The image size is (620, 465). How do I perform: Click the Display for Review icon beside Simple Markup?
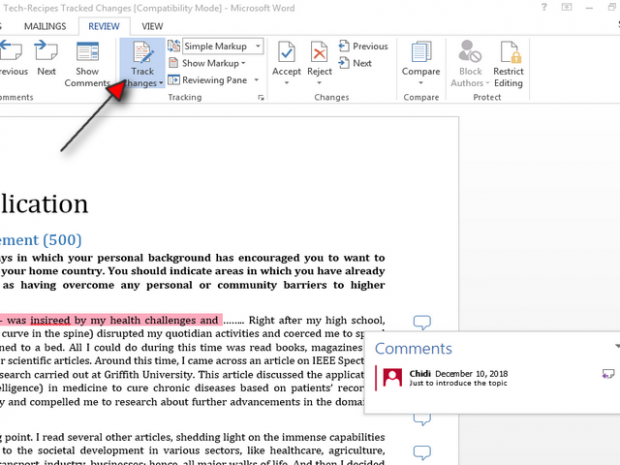click(x=174, y=46)
